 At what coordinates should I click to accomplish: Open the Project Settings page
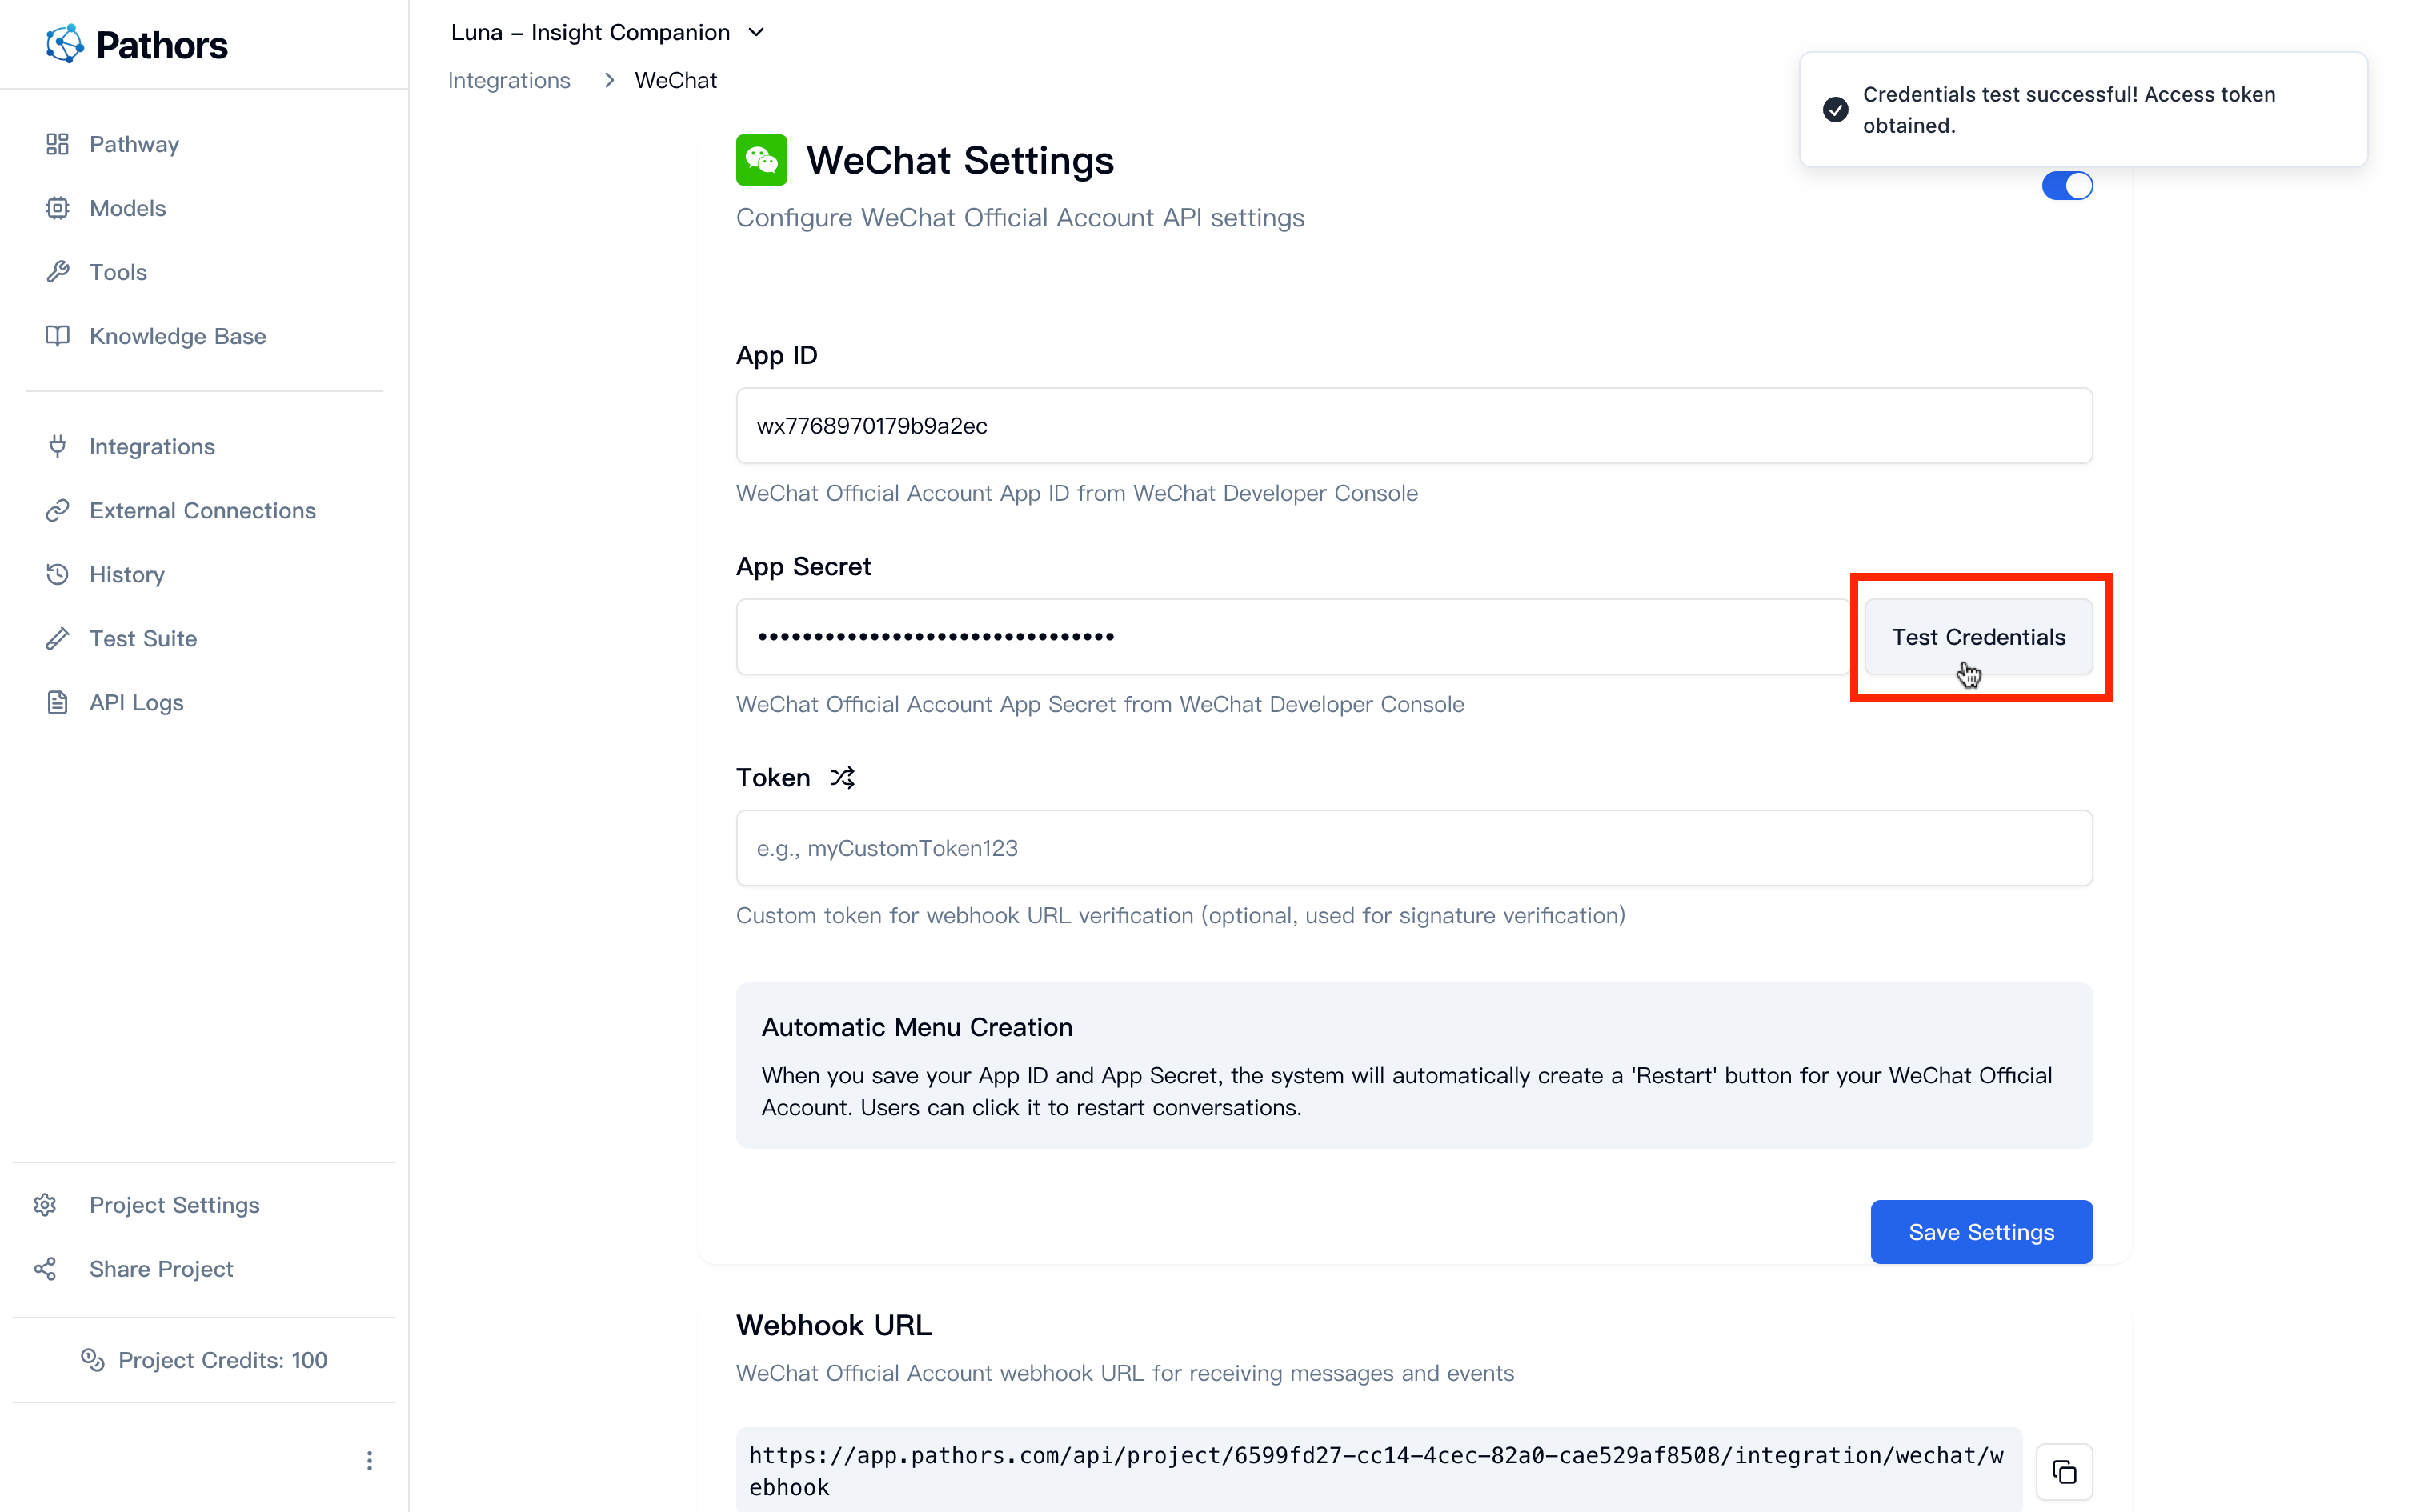[x=173, y=1204]
